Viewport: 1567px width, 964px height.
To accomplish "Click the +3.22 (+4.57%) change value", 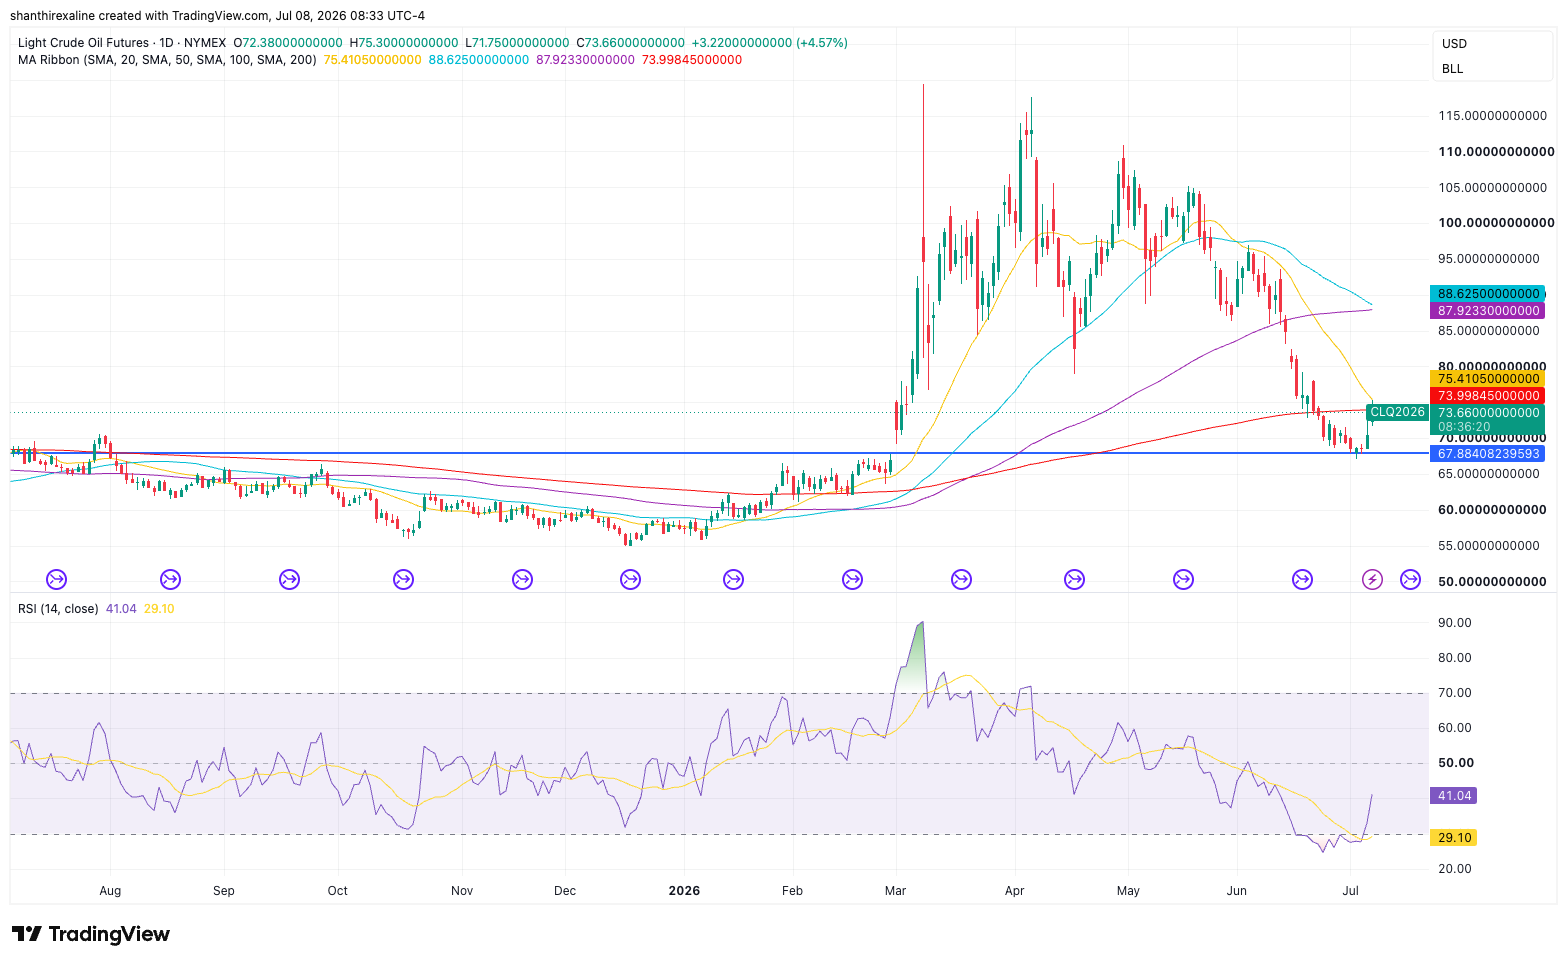I will click(770, 43).
